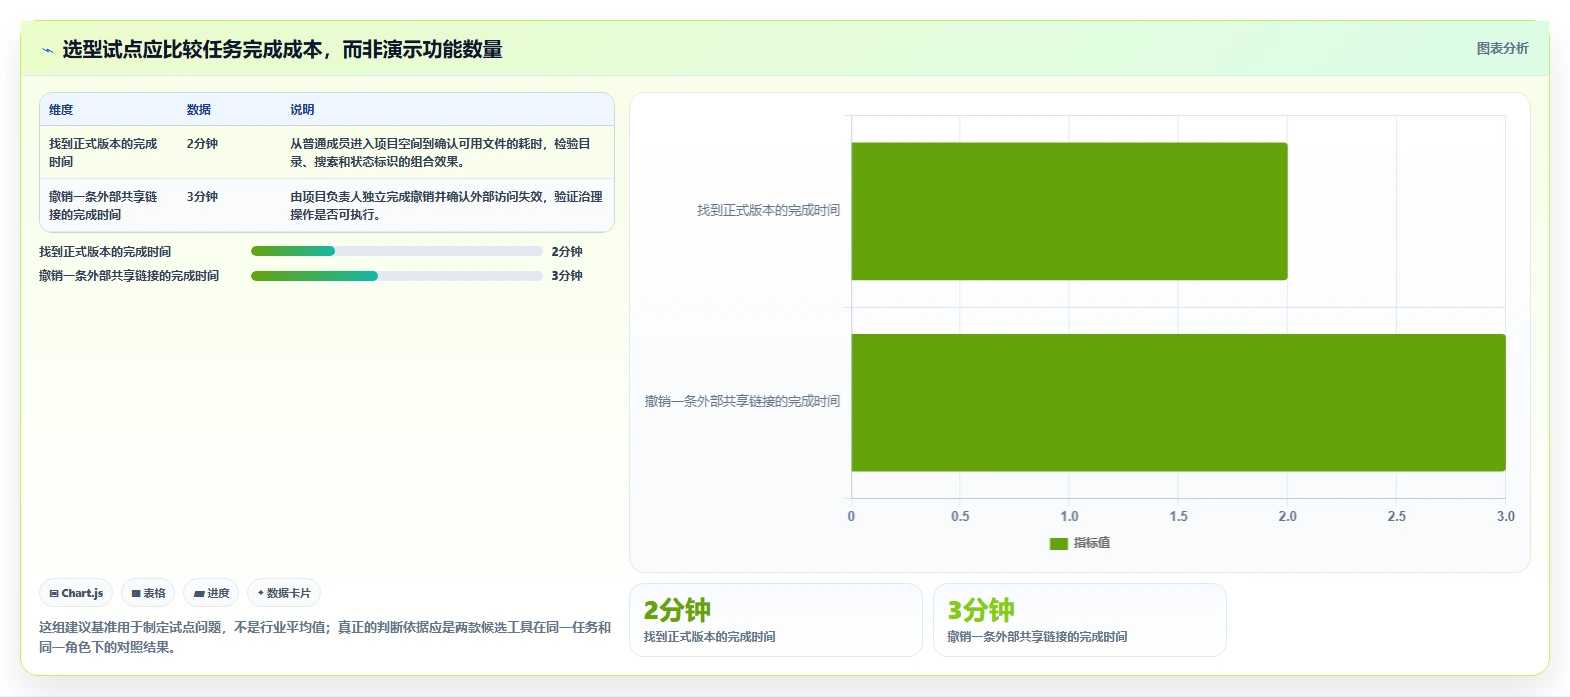Click the 维度 table column header
Image resolution: width=1570 pixels, height=697 pixels.
(x=61, y=110)
